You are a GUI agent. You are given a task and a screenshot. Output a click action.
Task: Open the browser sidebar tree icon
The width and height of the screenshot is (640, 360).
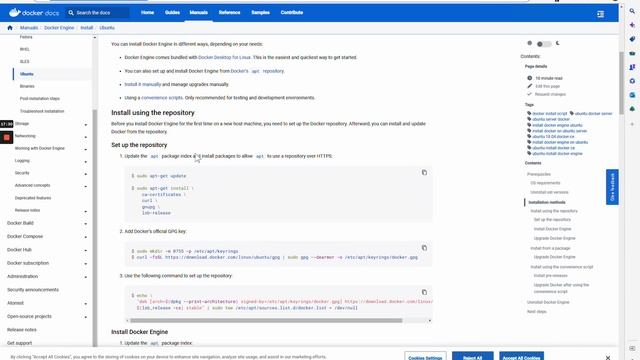coord(632,109)
